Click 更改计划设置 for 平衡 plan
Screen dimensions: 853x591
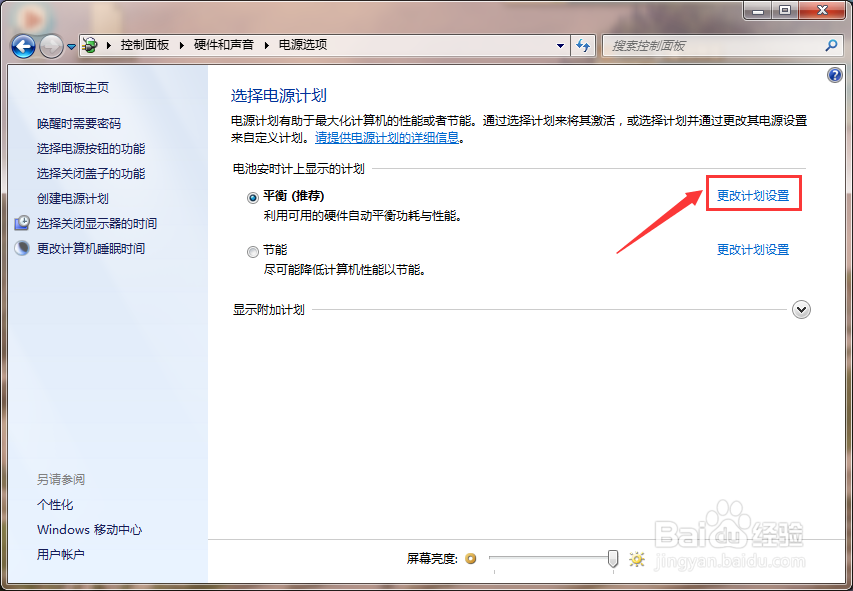click(753, 193)
